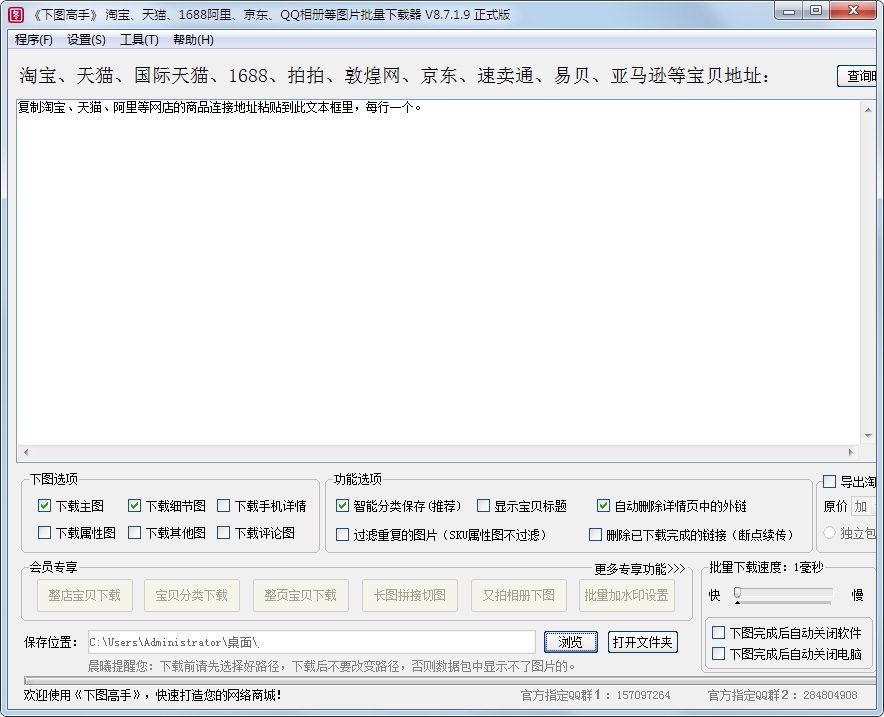This screenshot has width=884, height=717.
Task: Enable 过滤重复的图片 checkbox
Action: click(343, 535)
